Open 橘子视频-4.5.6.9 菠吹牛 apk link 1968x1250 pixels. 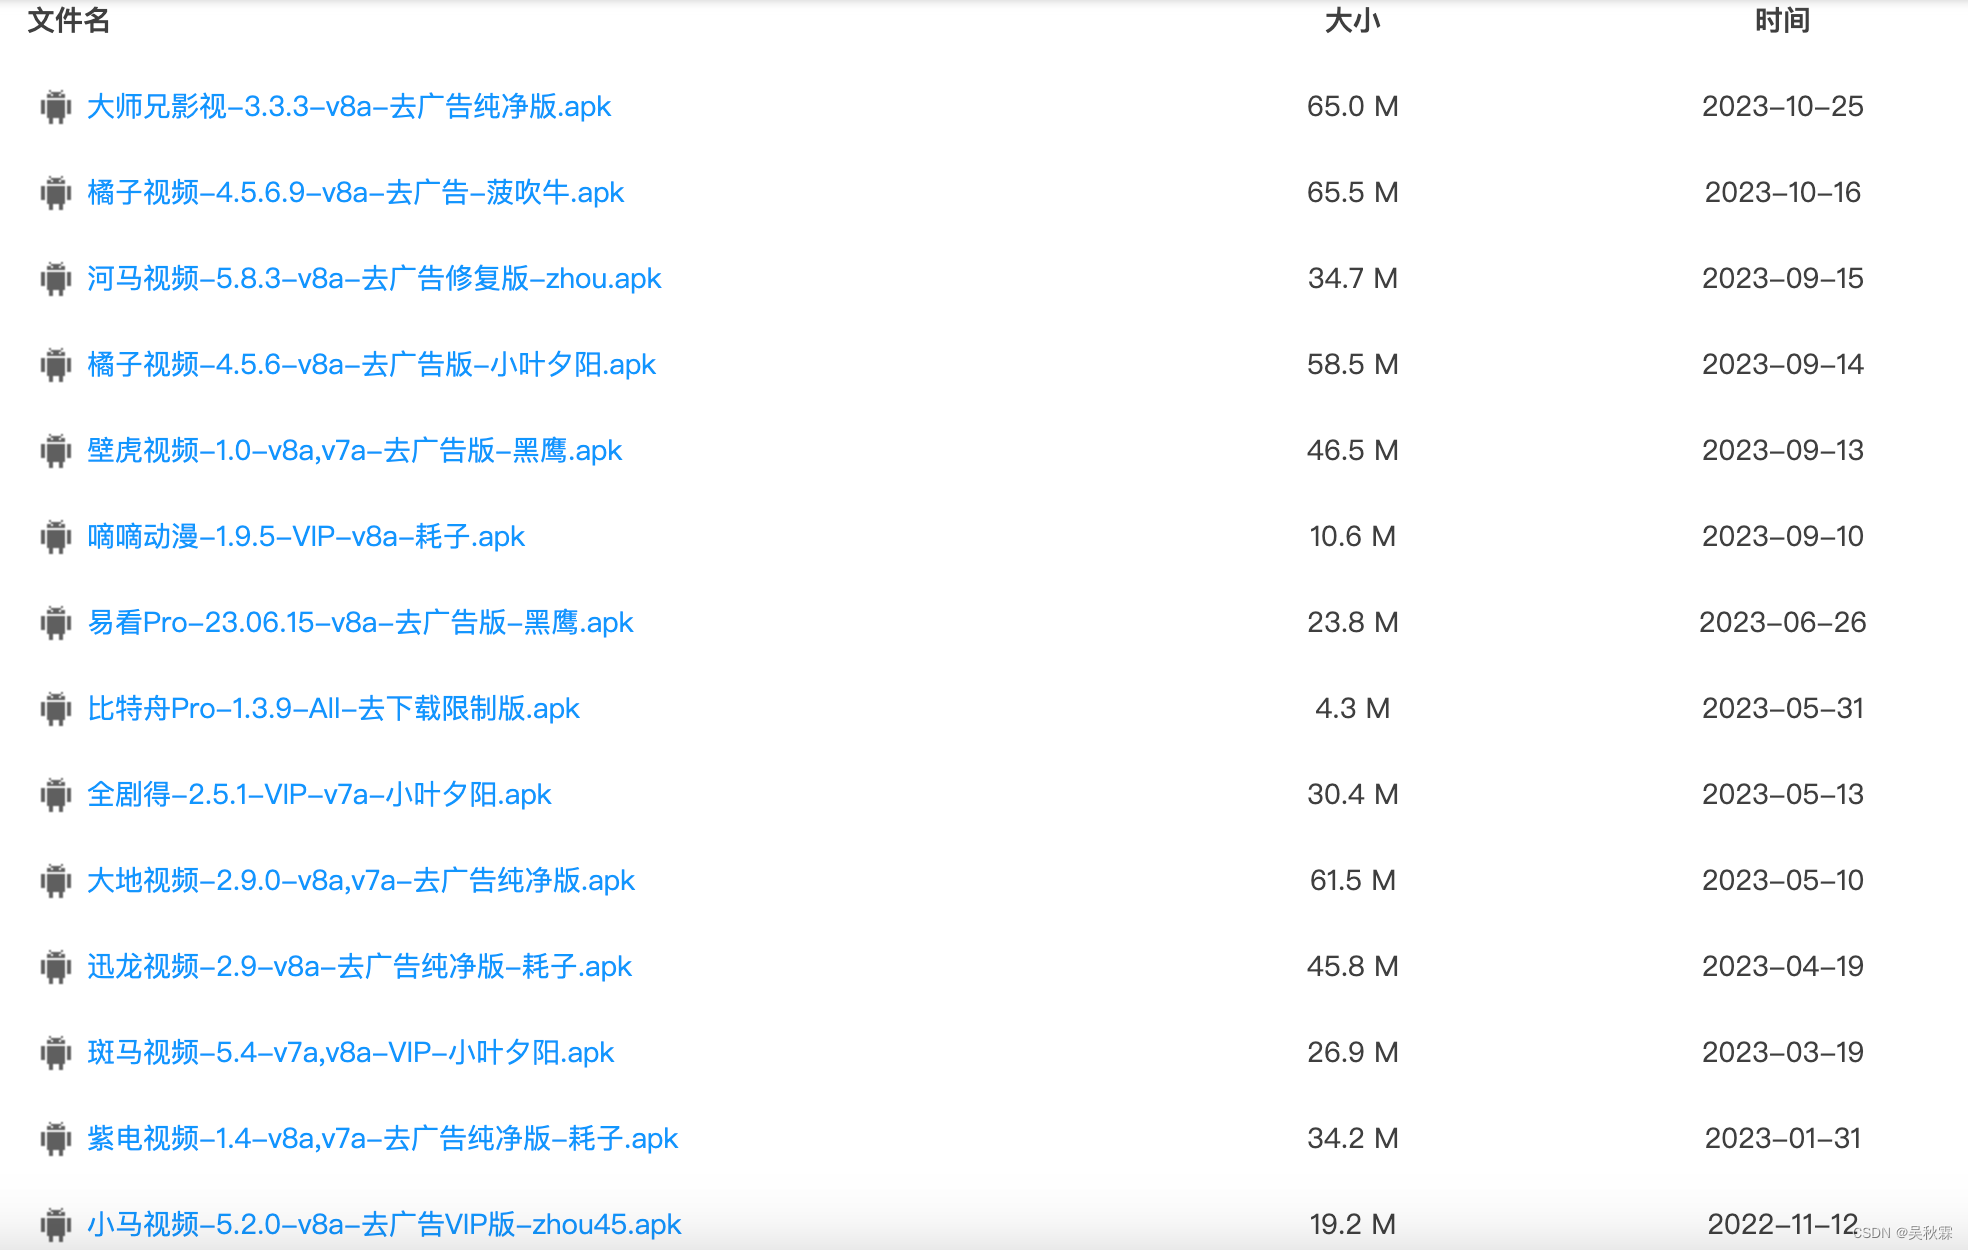tap(355, 192)
